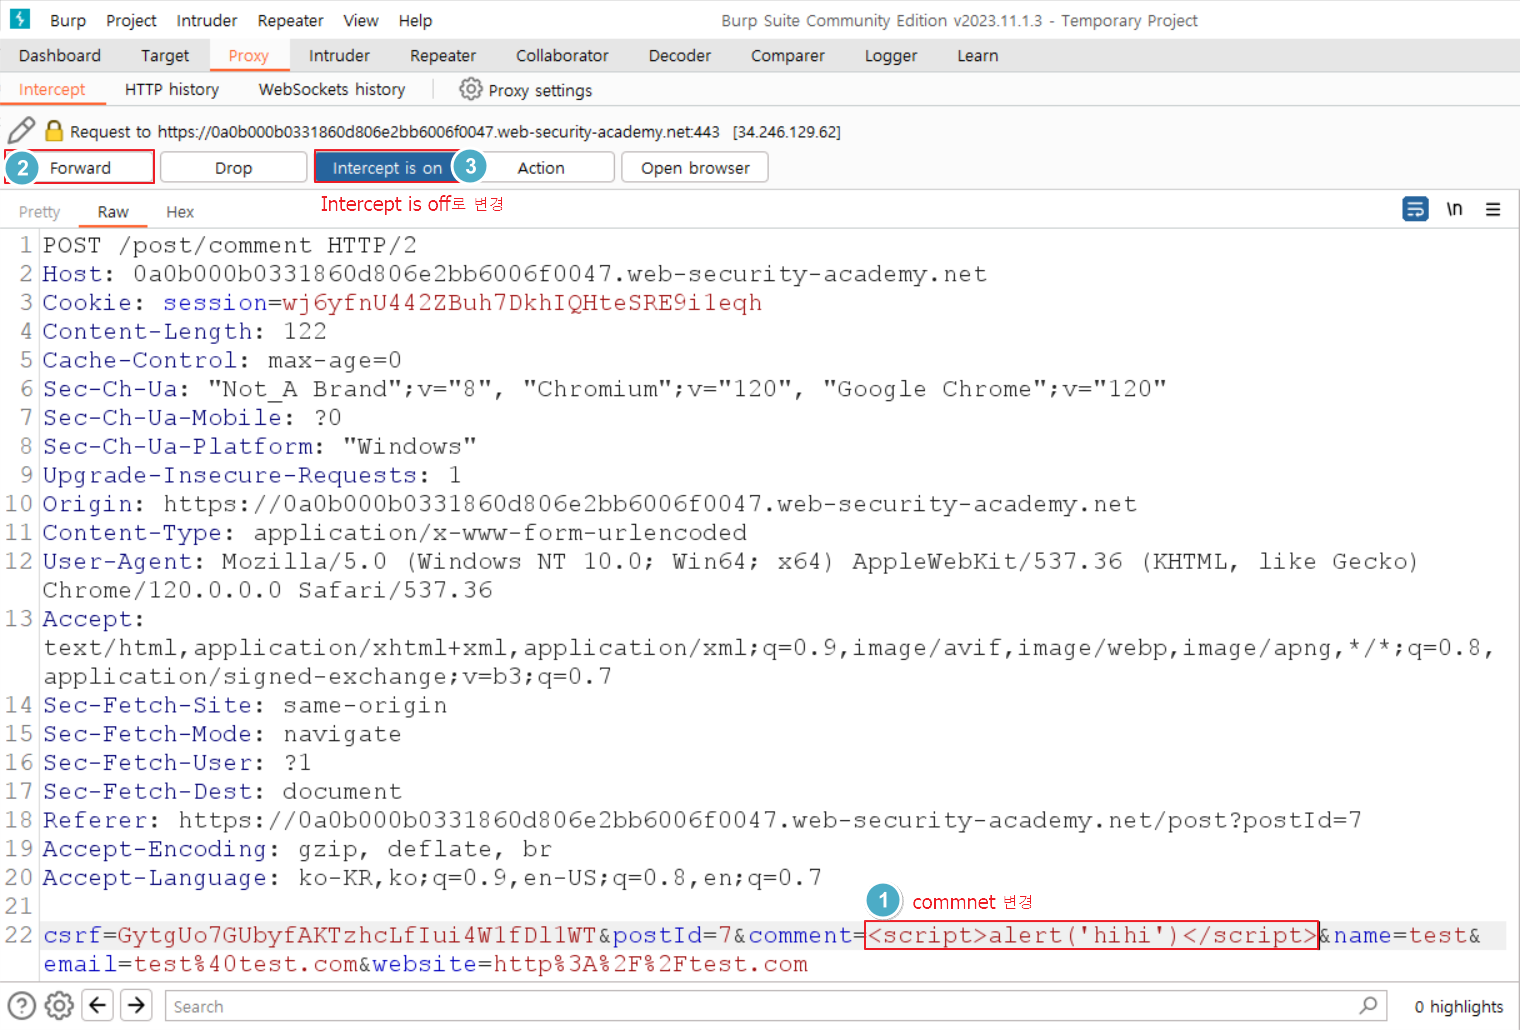This screenshot has height=1030, width=1520.
Task: Click the pencil edit target icon
Action: point(21,131)
